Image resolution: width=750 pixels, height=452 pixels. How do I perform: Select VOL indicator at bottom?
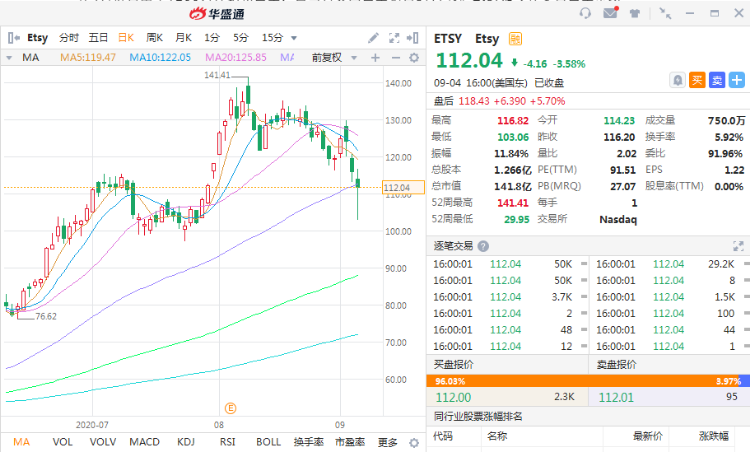(62, 442)
